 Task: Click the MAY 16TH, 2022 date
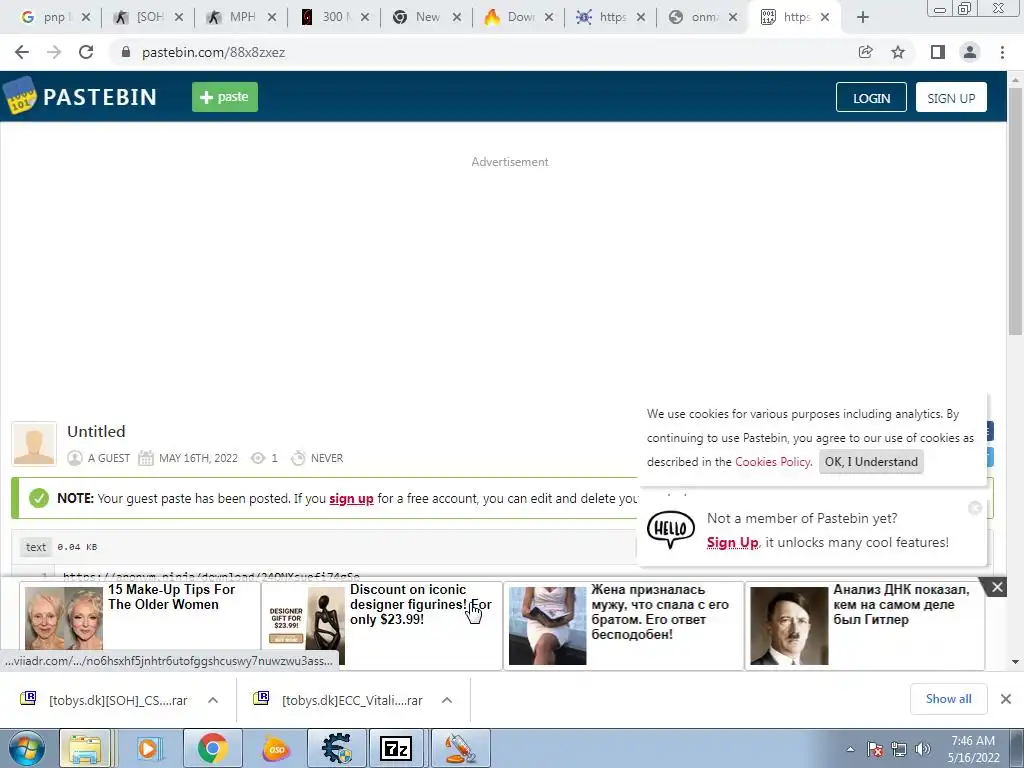(x=199, y=458)
